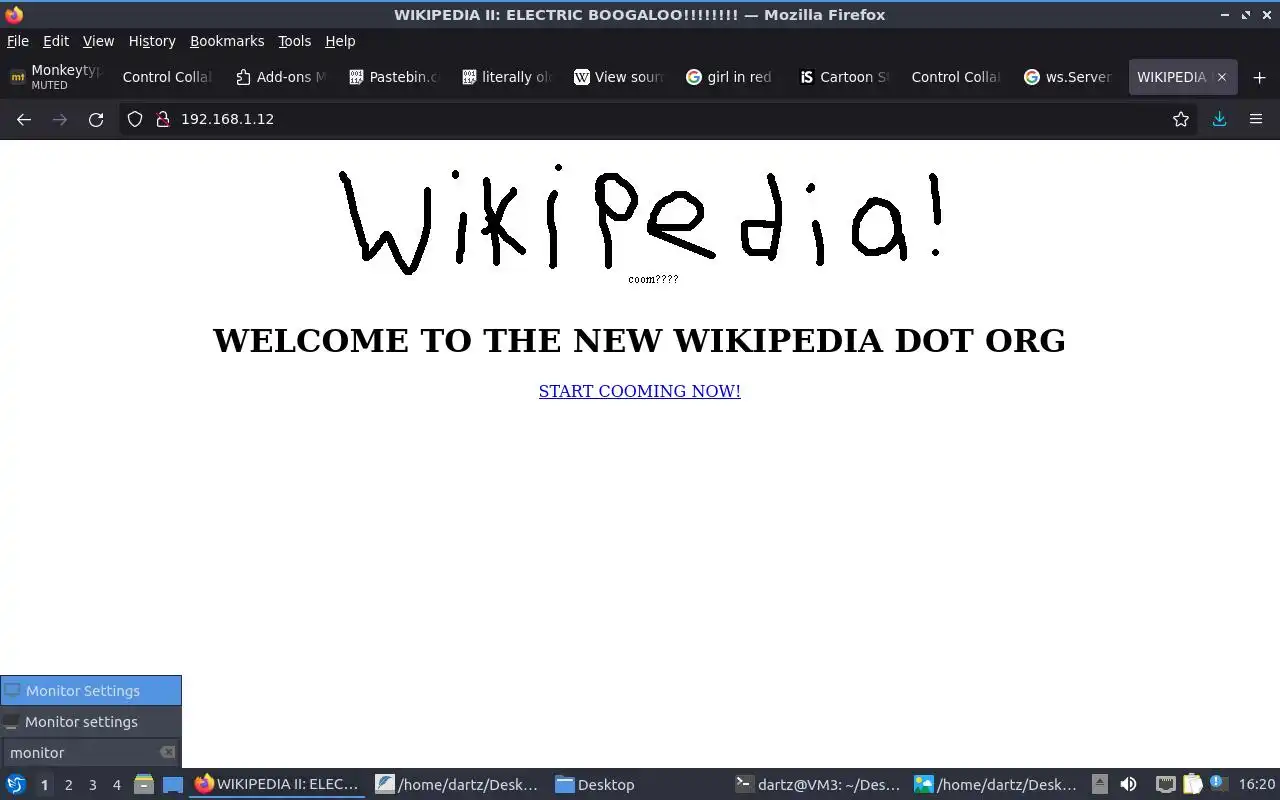Switch to the Pastebin tab

click(393, 77)
